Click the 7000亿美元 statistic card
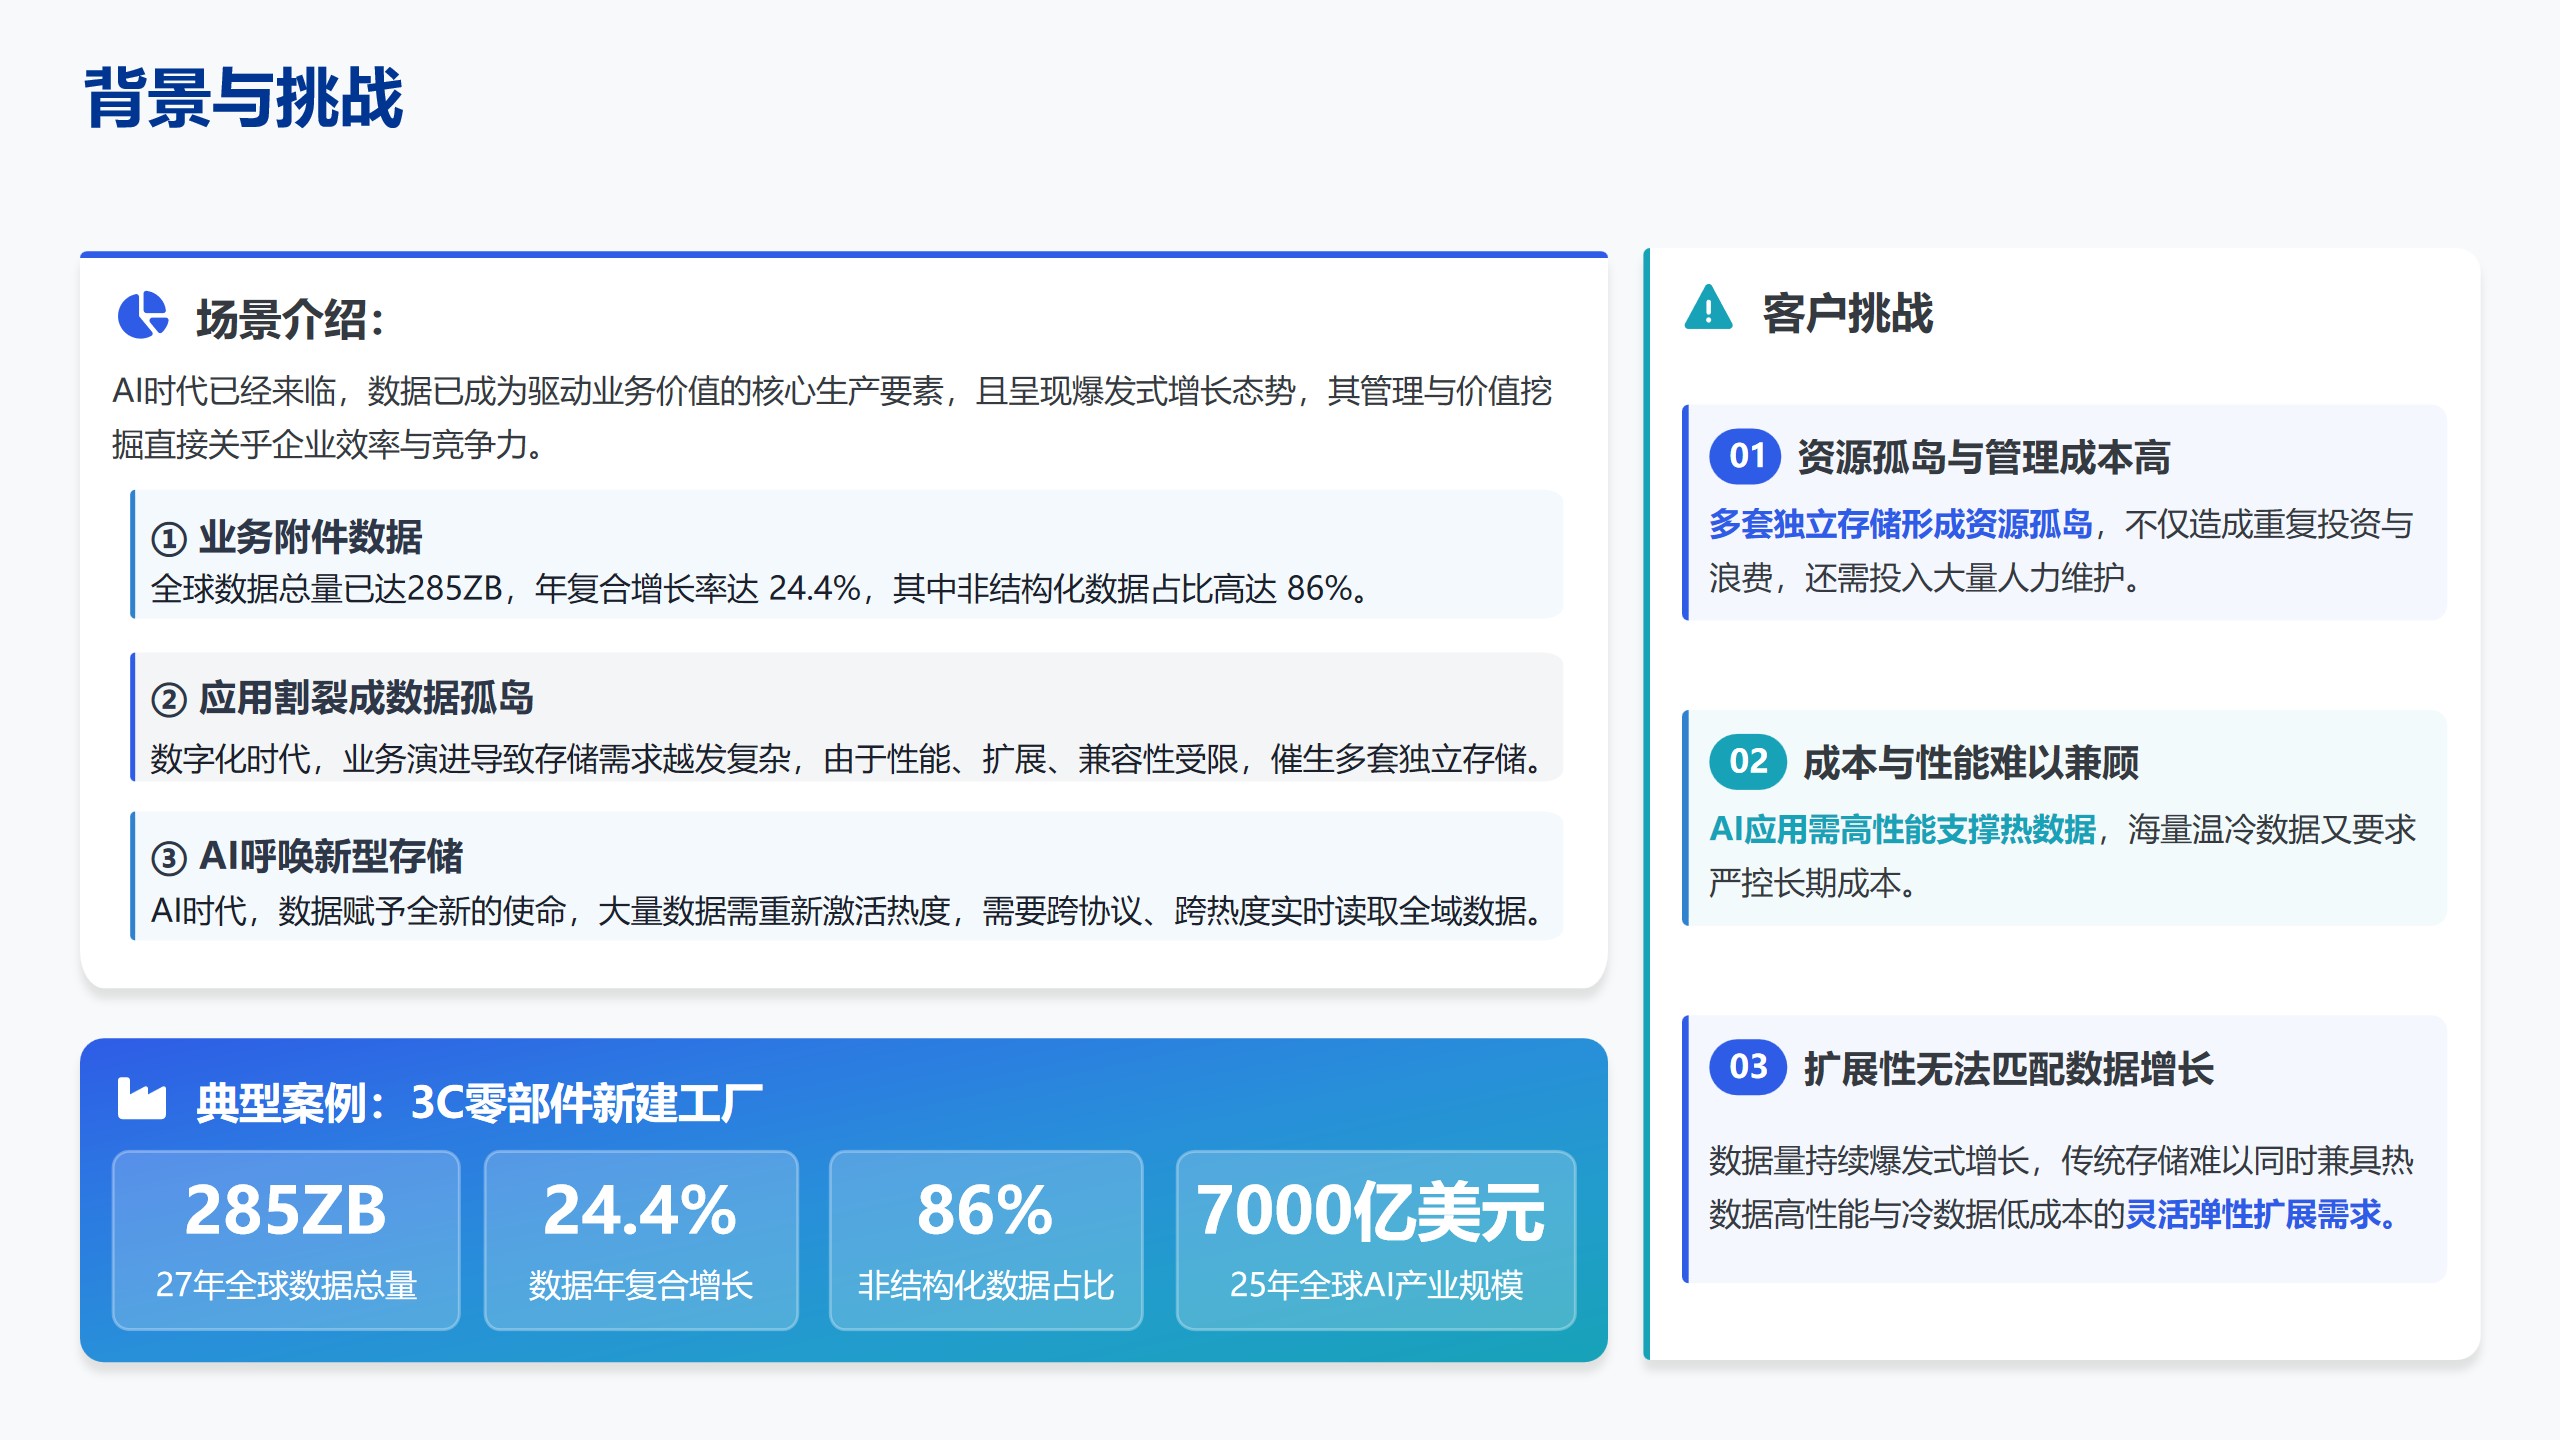 (x=1376, y=1240)
